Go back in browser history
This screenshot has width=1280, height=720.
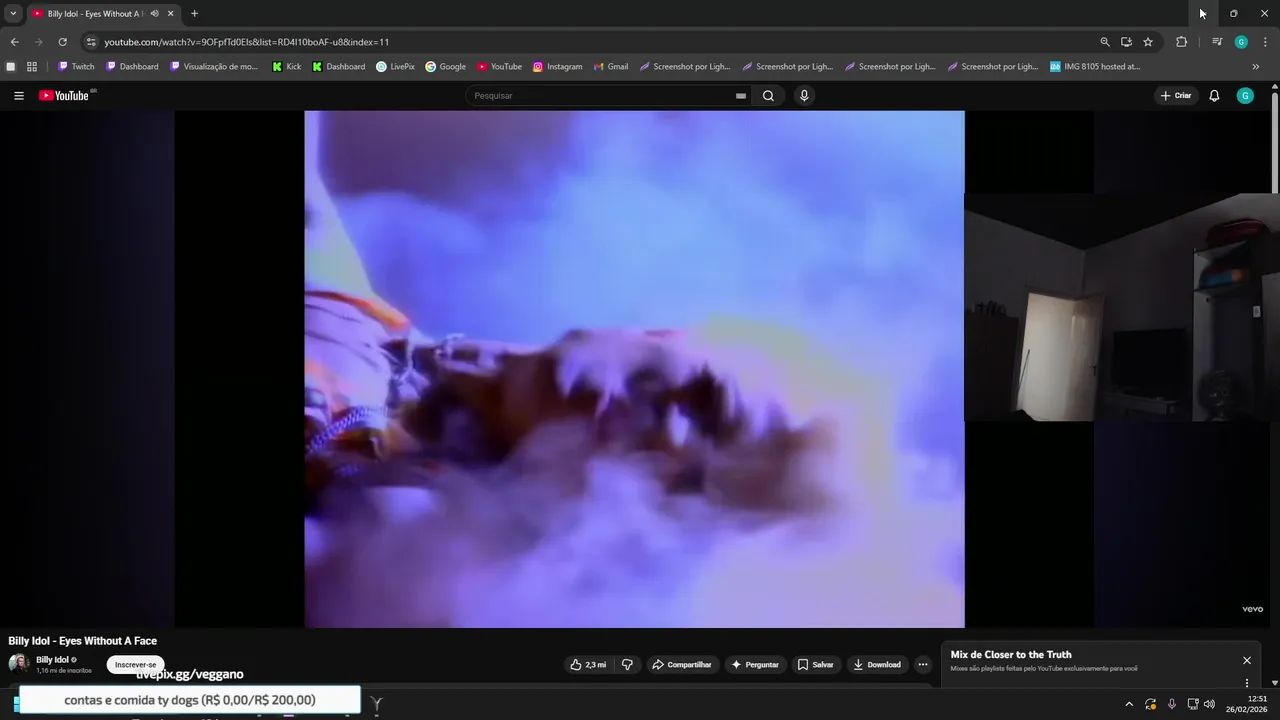coord(14,42)
